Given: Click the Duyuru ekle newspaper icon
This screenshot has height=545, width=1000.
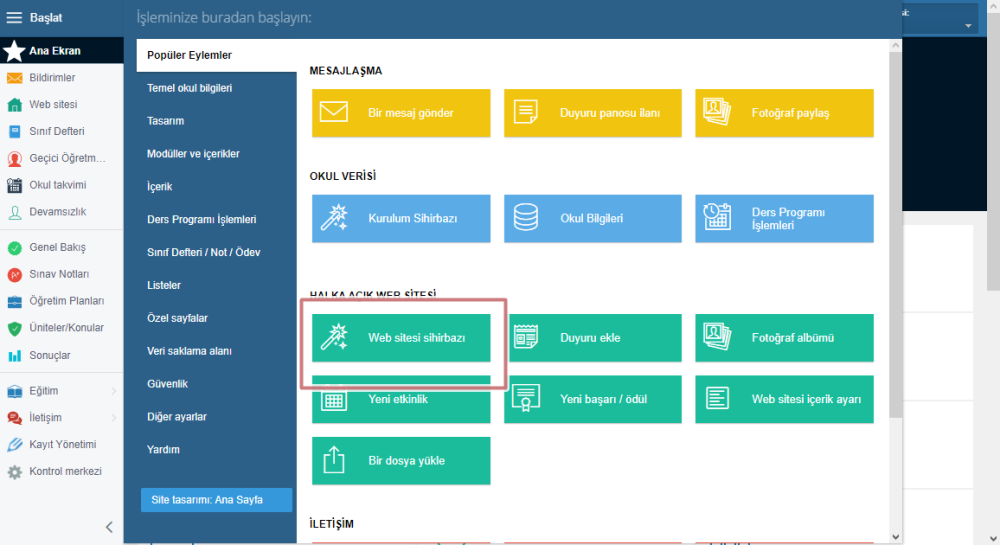Looking at the screenshot, I should 526,337.
